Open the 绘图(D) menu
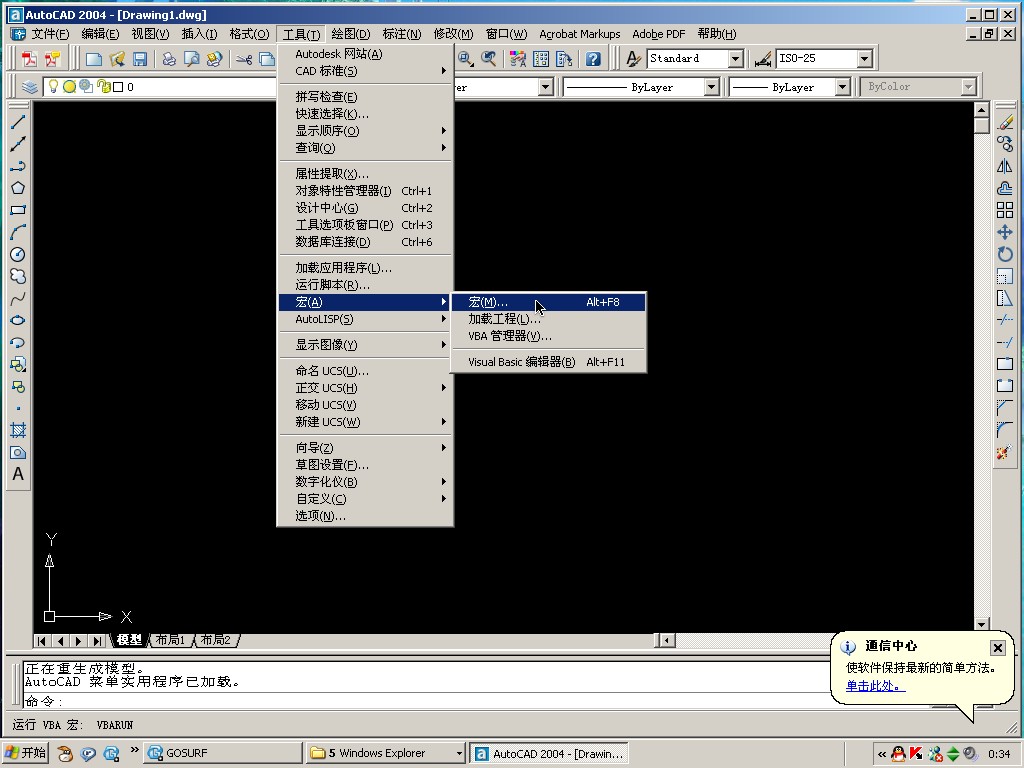 [351, 34]
